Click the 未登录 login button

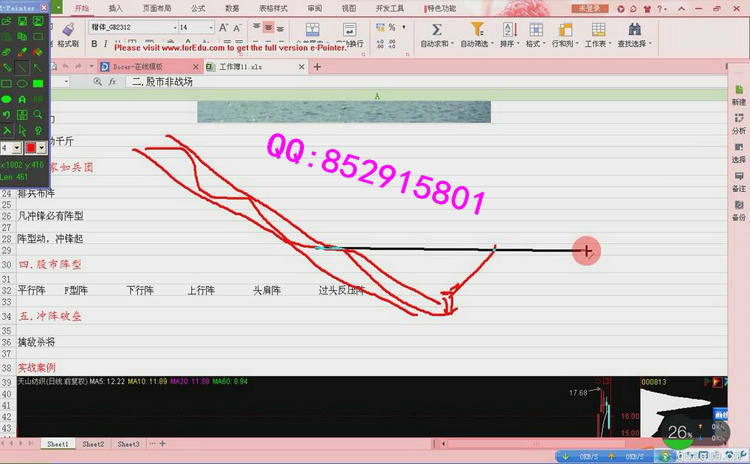pos(589,8)
